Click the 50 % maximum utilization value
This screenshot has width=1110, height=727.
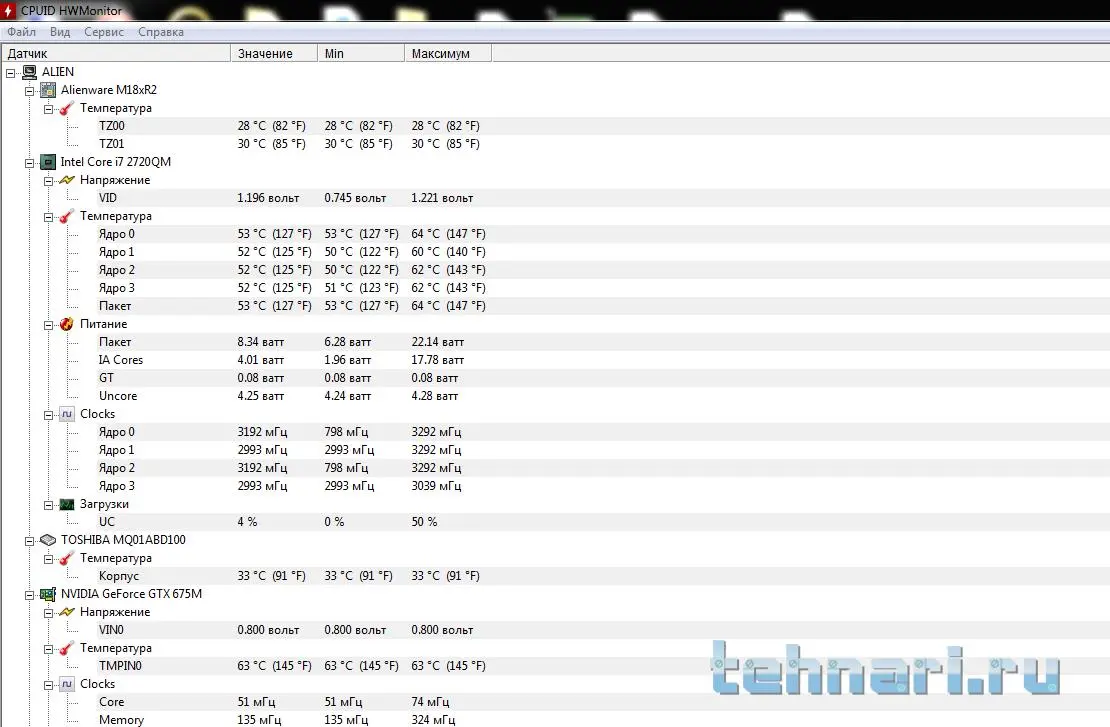pyautogui.click(x=424, y=522)
